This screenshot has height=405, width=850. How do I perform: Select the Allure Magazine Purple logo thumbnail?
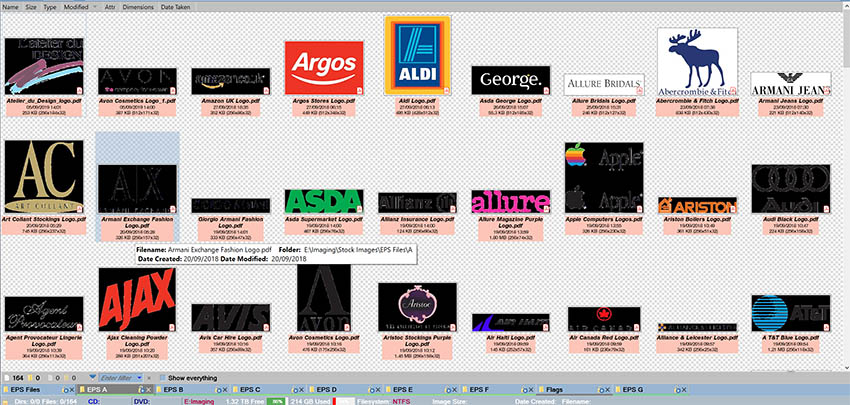click(511, 202)
